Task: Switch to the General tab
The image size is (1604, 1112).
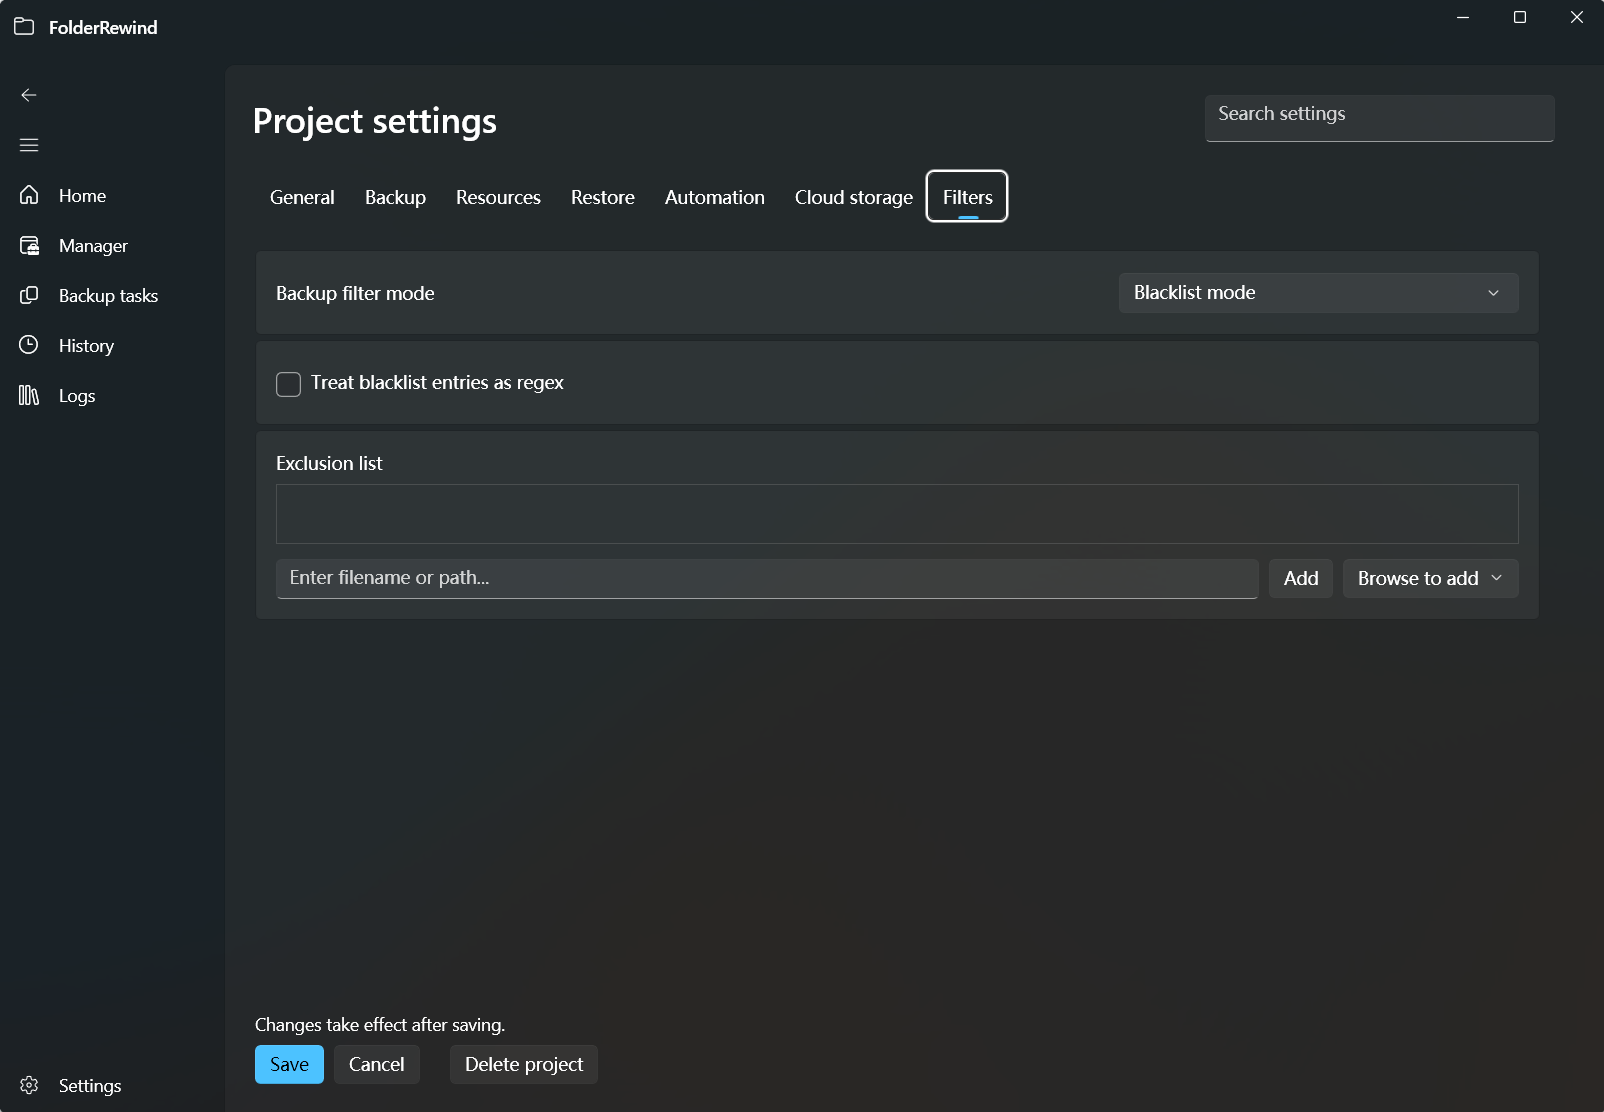Action: 302,197
